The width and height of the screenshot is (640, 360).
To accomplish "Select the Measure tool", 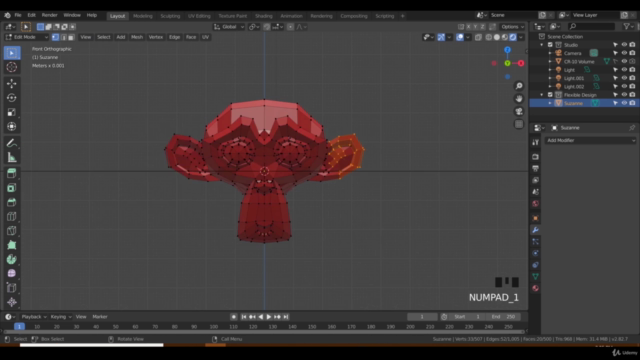I will [12, 157].
